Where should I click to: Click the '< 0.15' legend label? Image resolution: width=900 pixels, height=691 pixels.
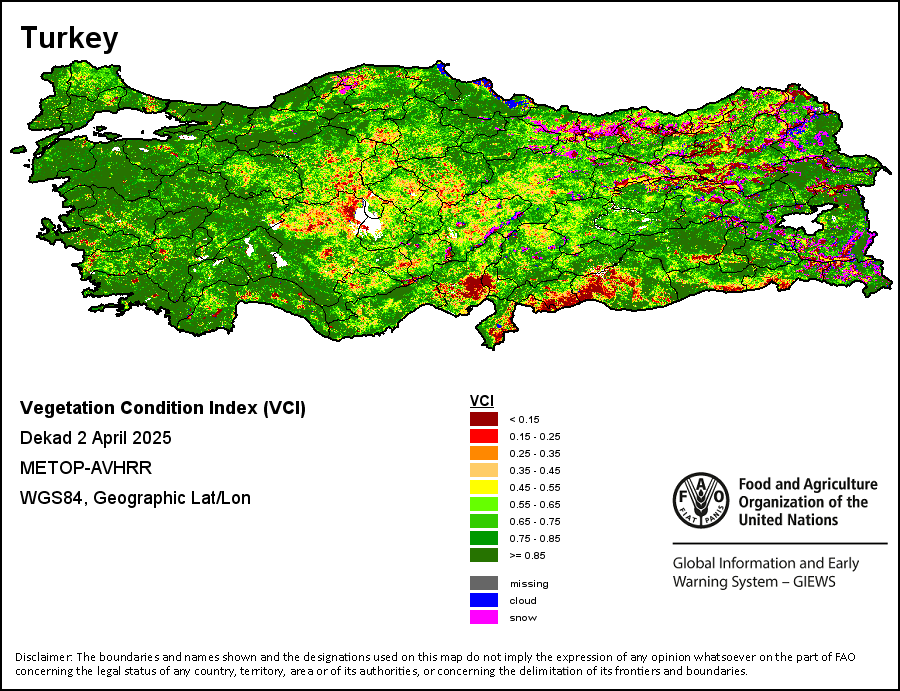click(x=525, y=420)
